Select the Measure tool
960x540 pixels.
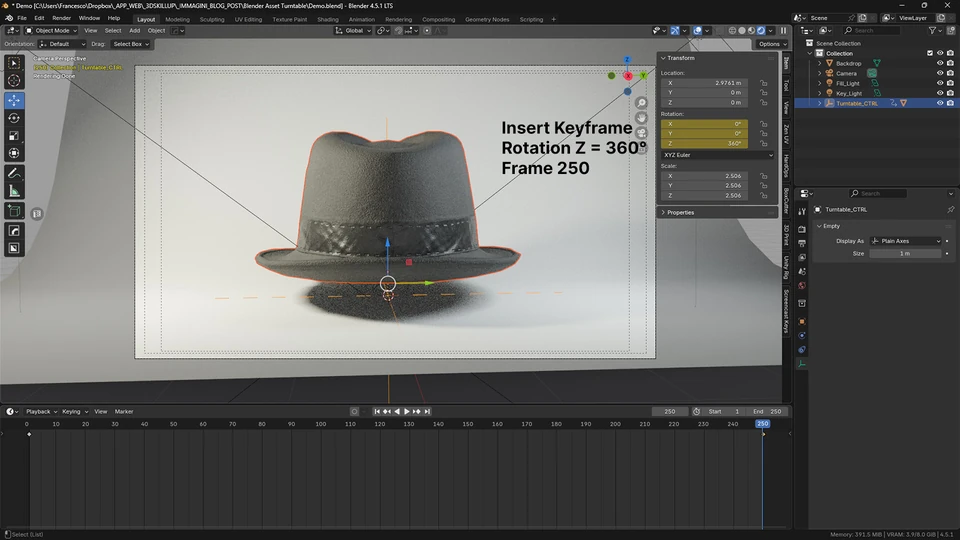coord(14,192)
